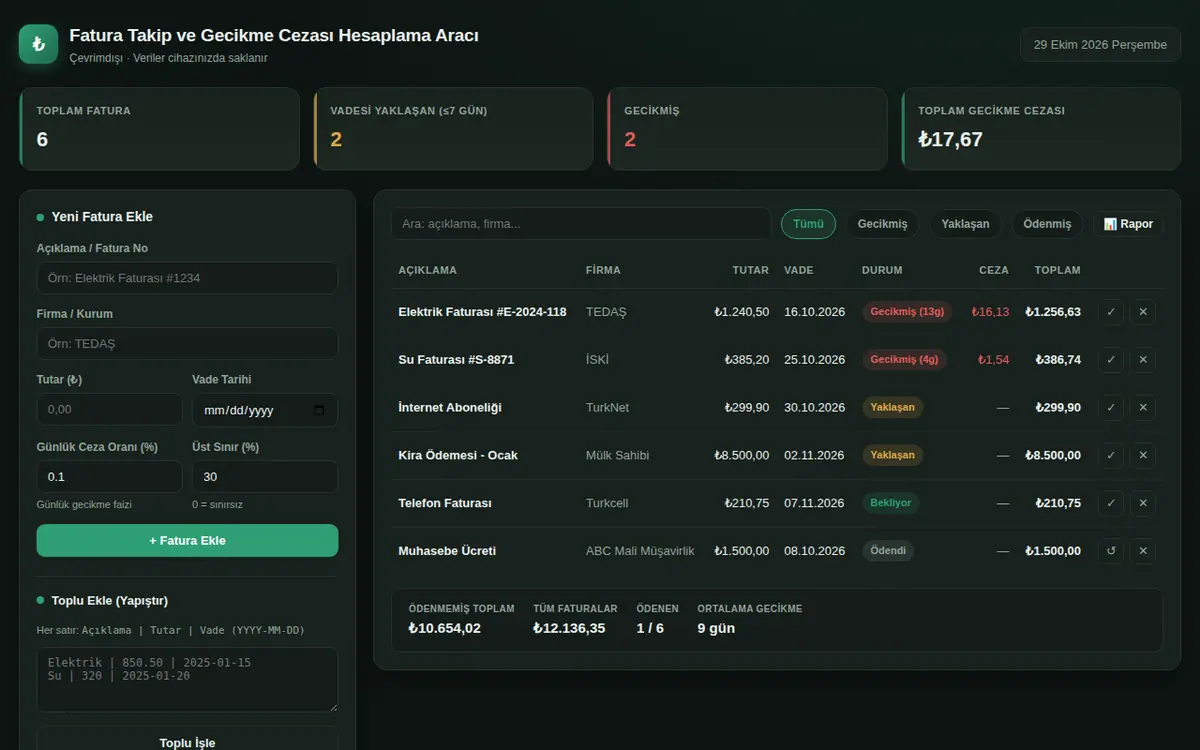
Task: Filter list by Gecikmiş invoices
Action: pyautogui.click(x=883, y=224)
